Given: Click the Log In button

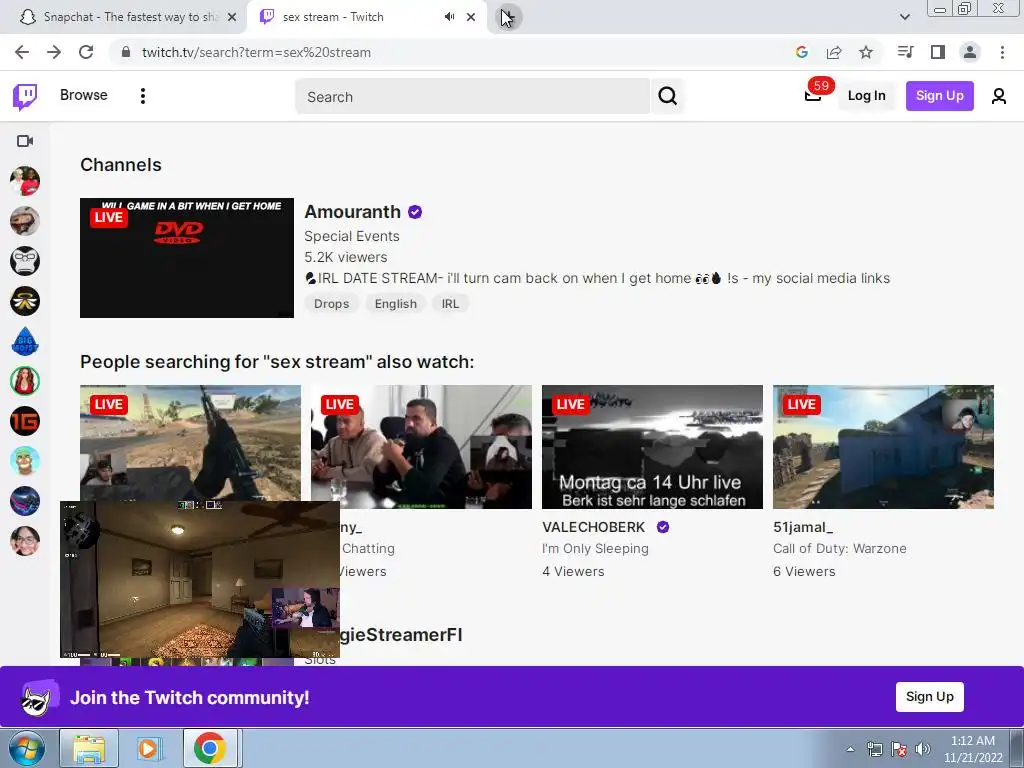Looking at the screenshot, I should coord(866,96).
